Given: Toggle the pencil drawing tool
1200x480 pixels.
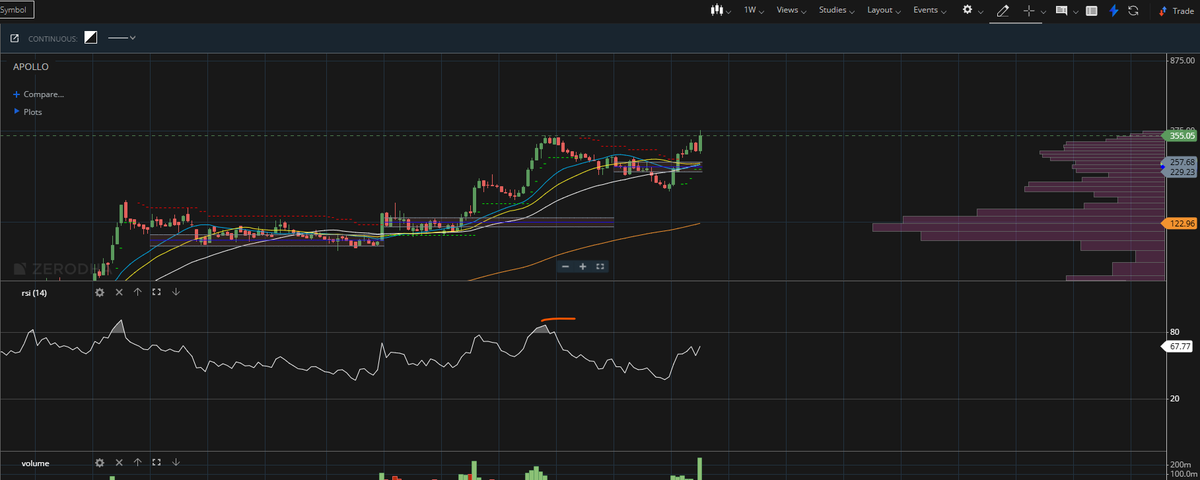Looking at the screenshot, I should (x=1003, y=10).
